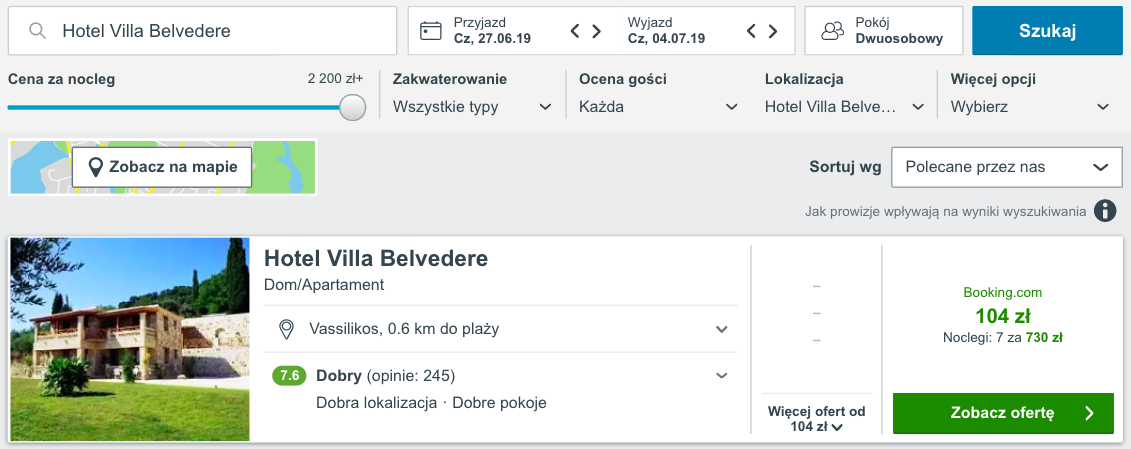Viewport: 1131px width, 449px height.
Task: Go to previous departure date arrow
Action: (751, 31)
